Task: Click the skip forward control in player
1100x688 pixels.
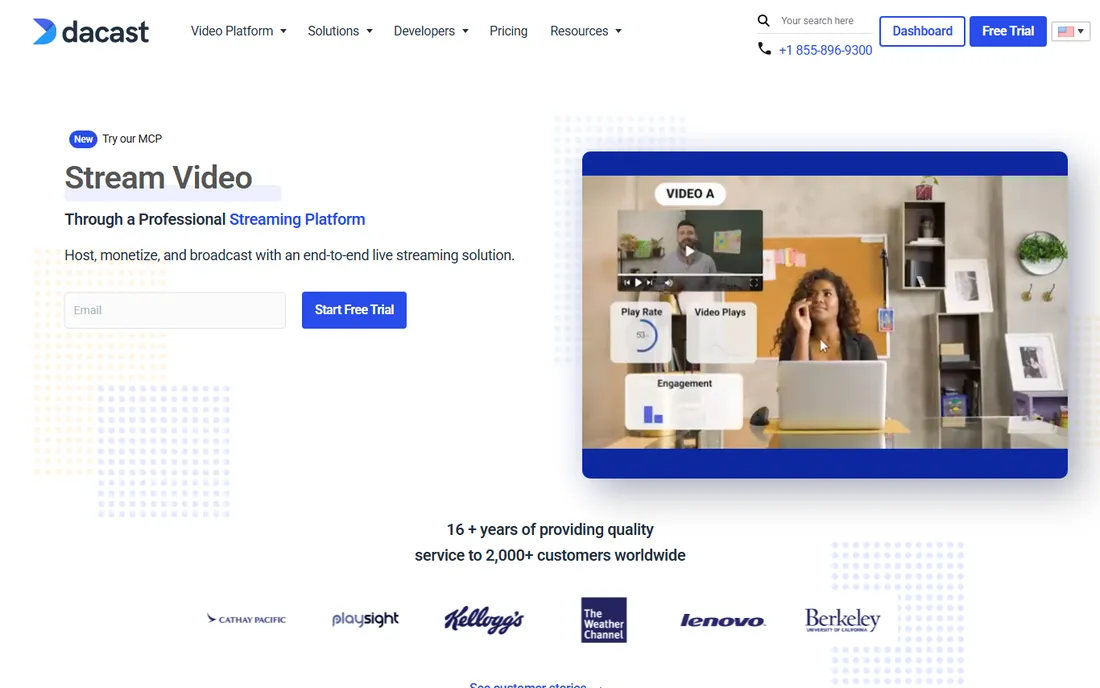Action: pos(650,283)
